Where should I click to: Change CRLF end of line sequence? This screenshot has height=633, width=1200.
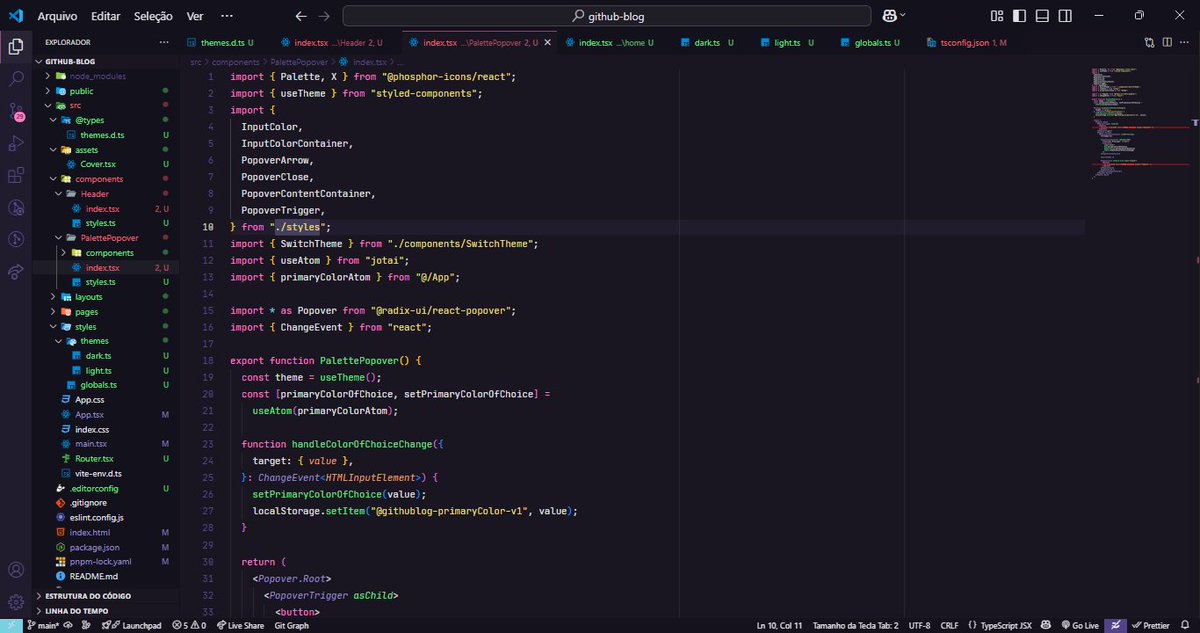tap(949, 625)
